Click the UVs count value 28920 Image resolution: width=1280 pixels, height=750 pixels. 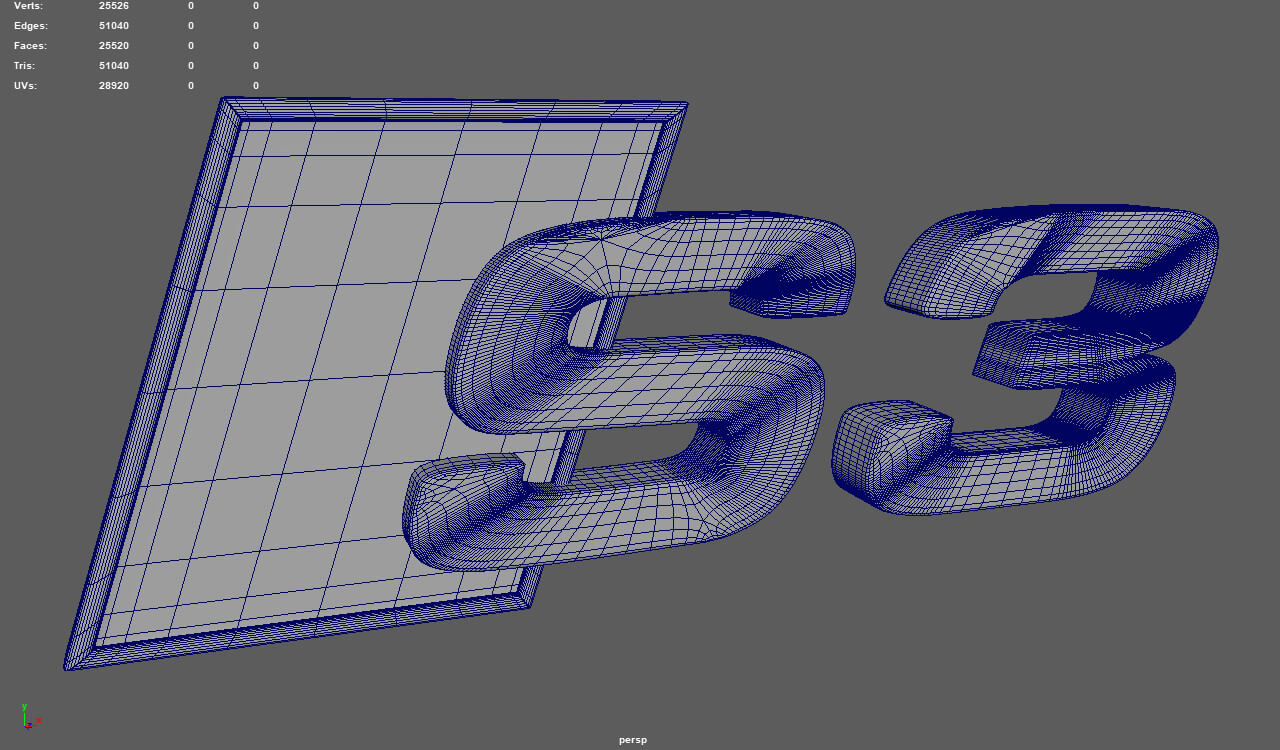(114, 86)
